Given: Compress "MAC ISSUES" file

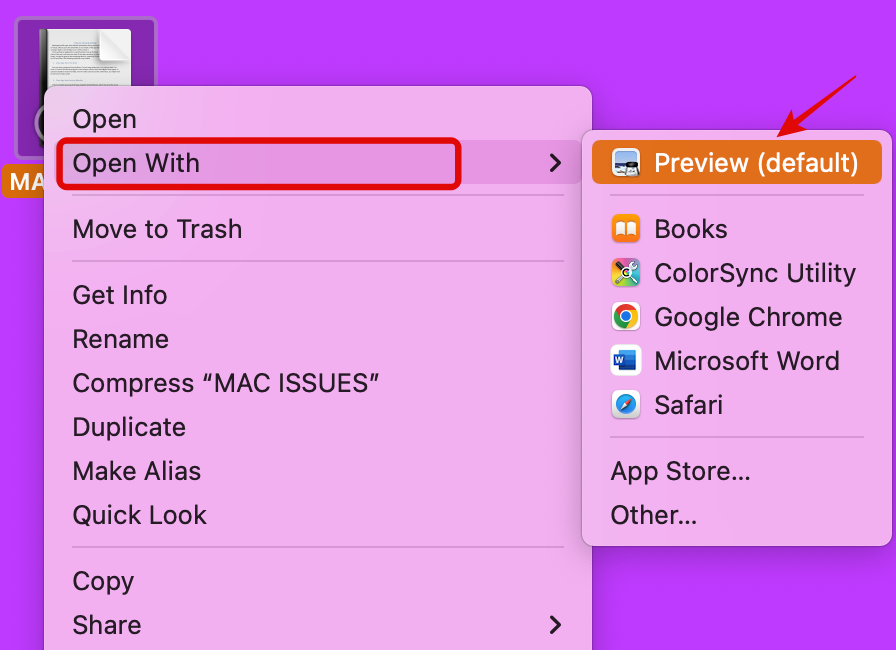Looking at the screenshot, I should coord(226,383).
